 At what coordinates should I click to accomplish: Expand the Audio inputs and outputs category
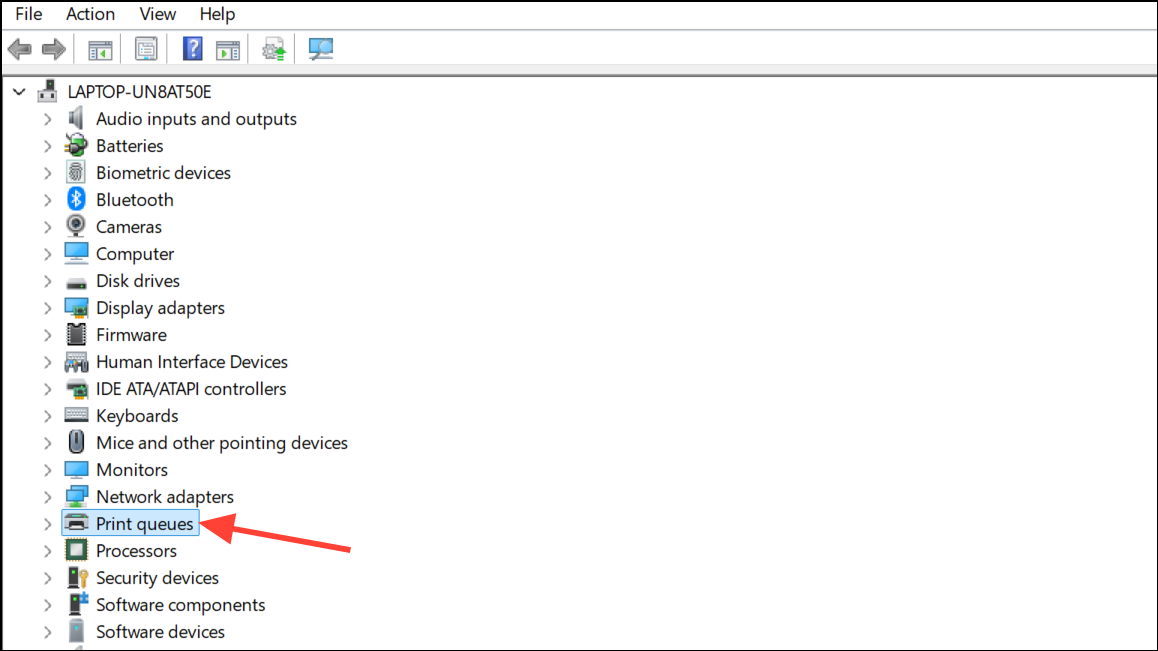click(47, 119)
